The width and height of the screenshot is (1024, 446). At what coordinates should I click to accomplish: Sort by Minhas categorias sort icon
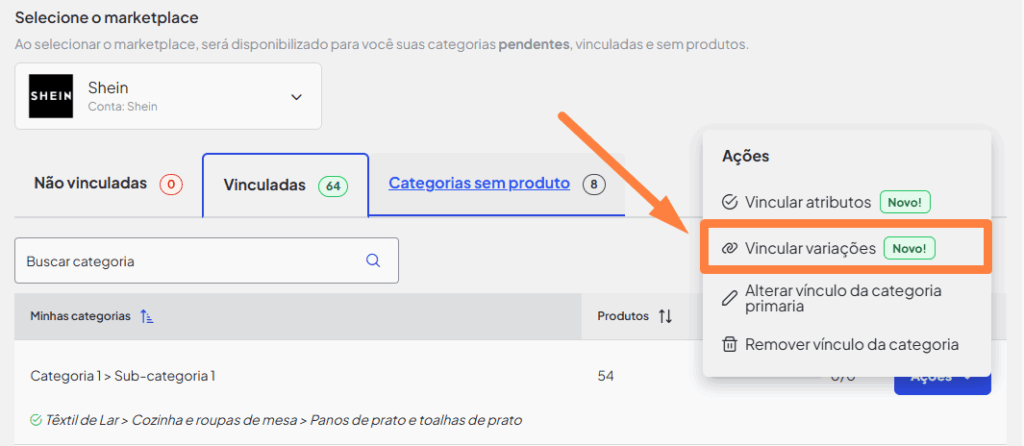147,316
